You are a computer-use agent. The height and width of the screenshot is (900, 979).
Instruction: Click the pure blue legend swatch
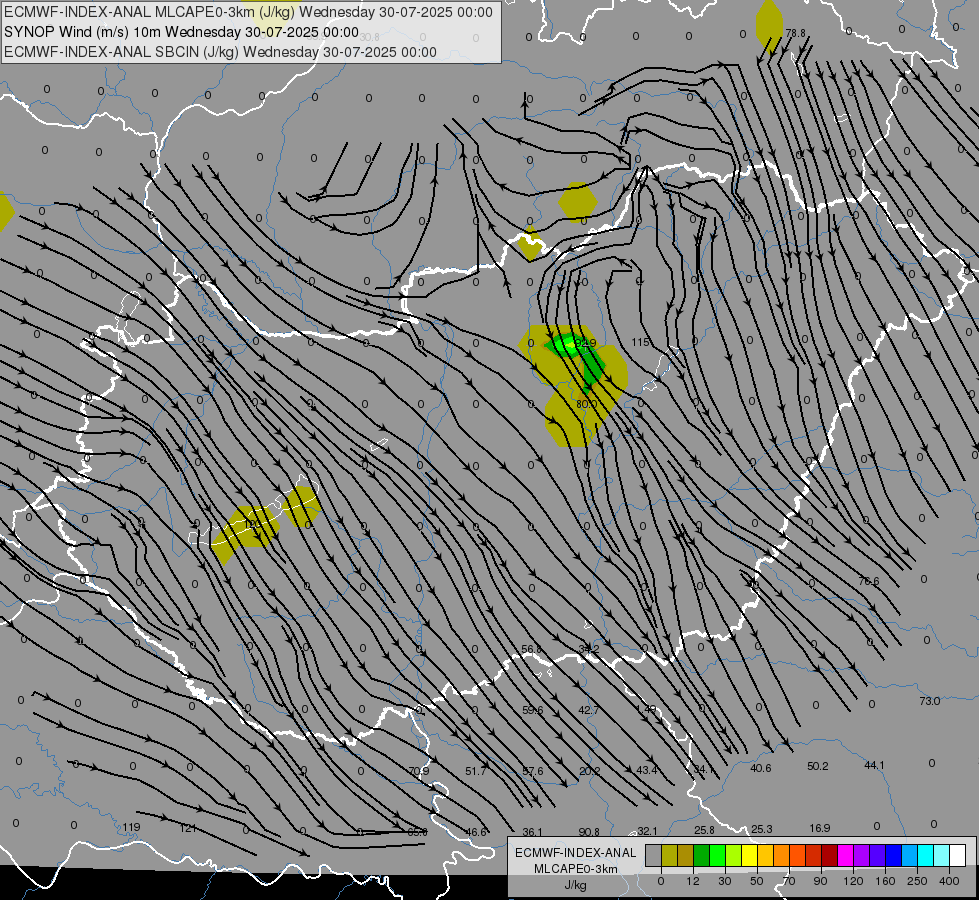pyautogui.click(x=894, y=855)
